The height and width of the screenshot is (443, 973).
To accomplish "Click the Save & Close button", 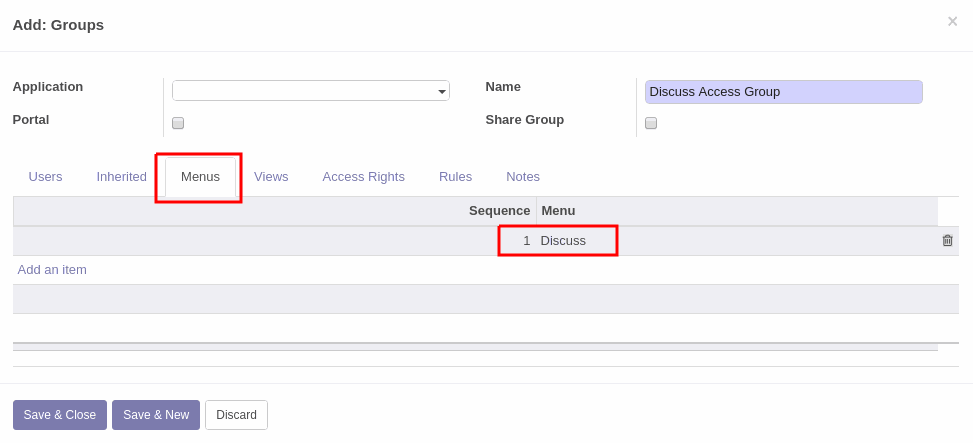I will pos(60,415).
